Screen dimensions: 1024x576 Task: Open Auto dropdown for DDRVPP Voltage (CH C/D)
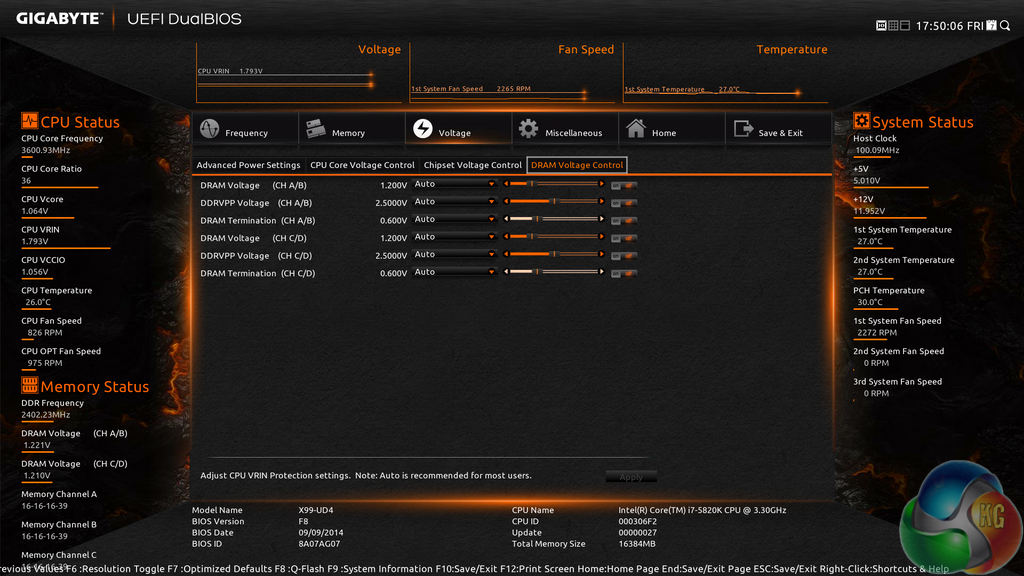click(455, 255)
